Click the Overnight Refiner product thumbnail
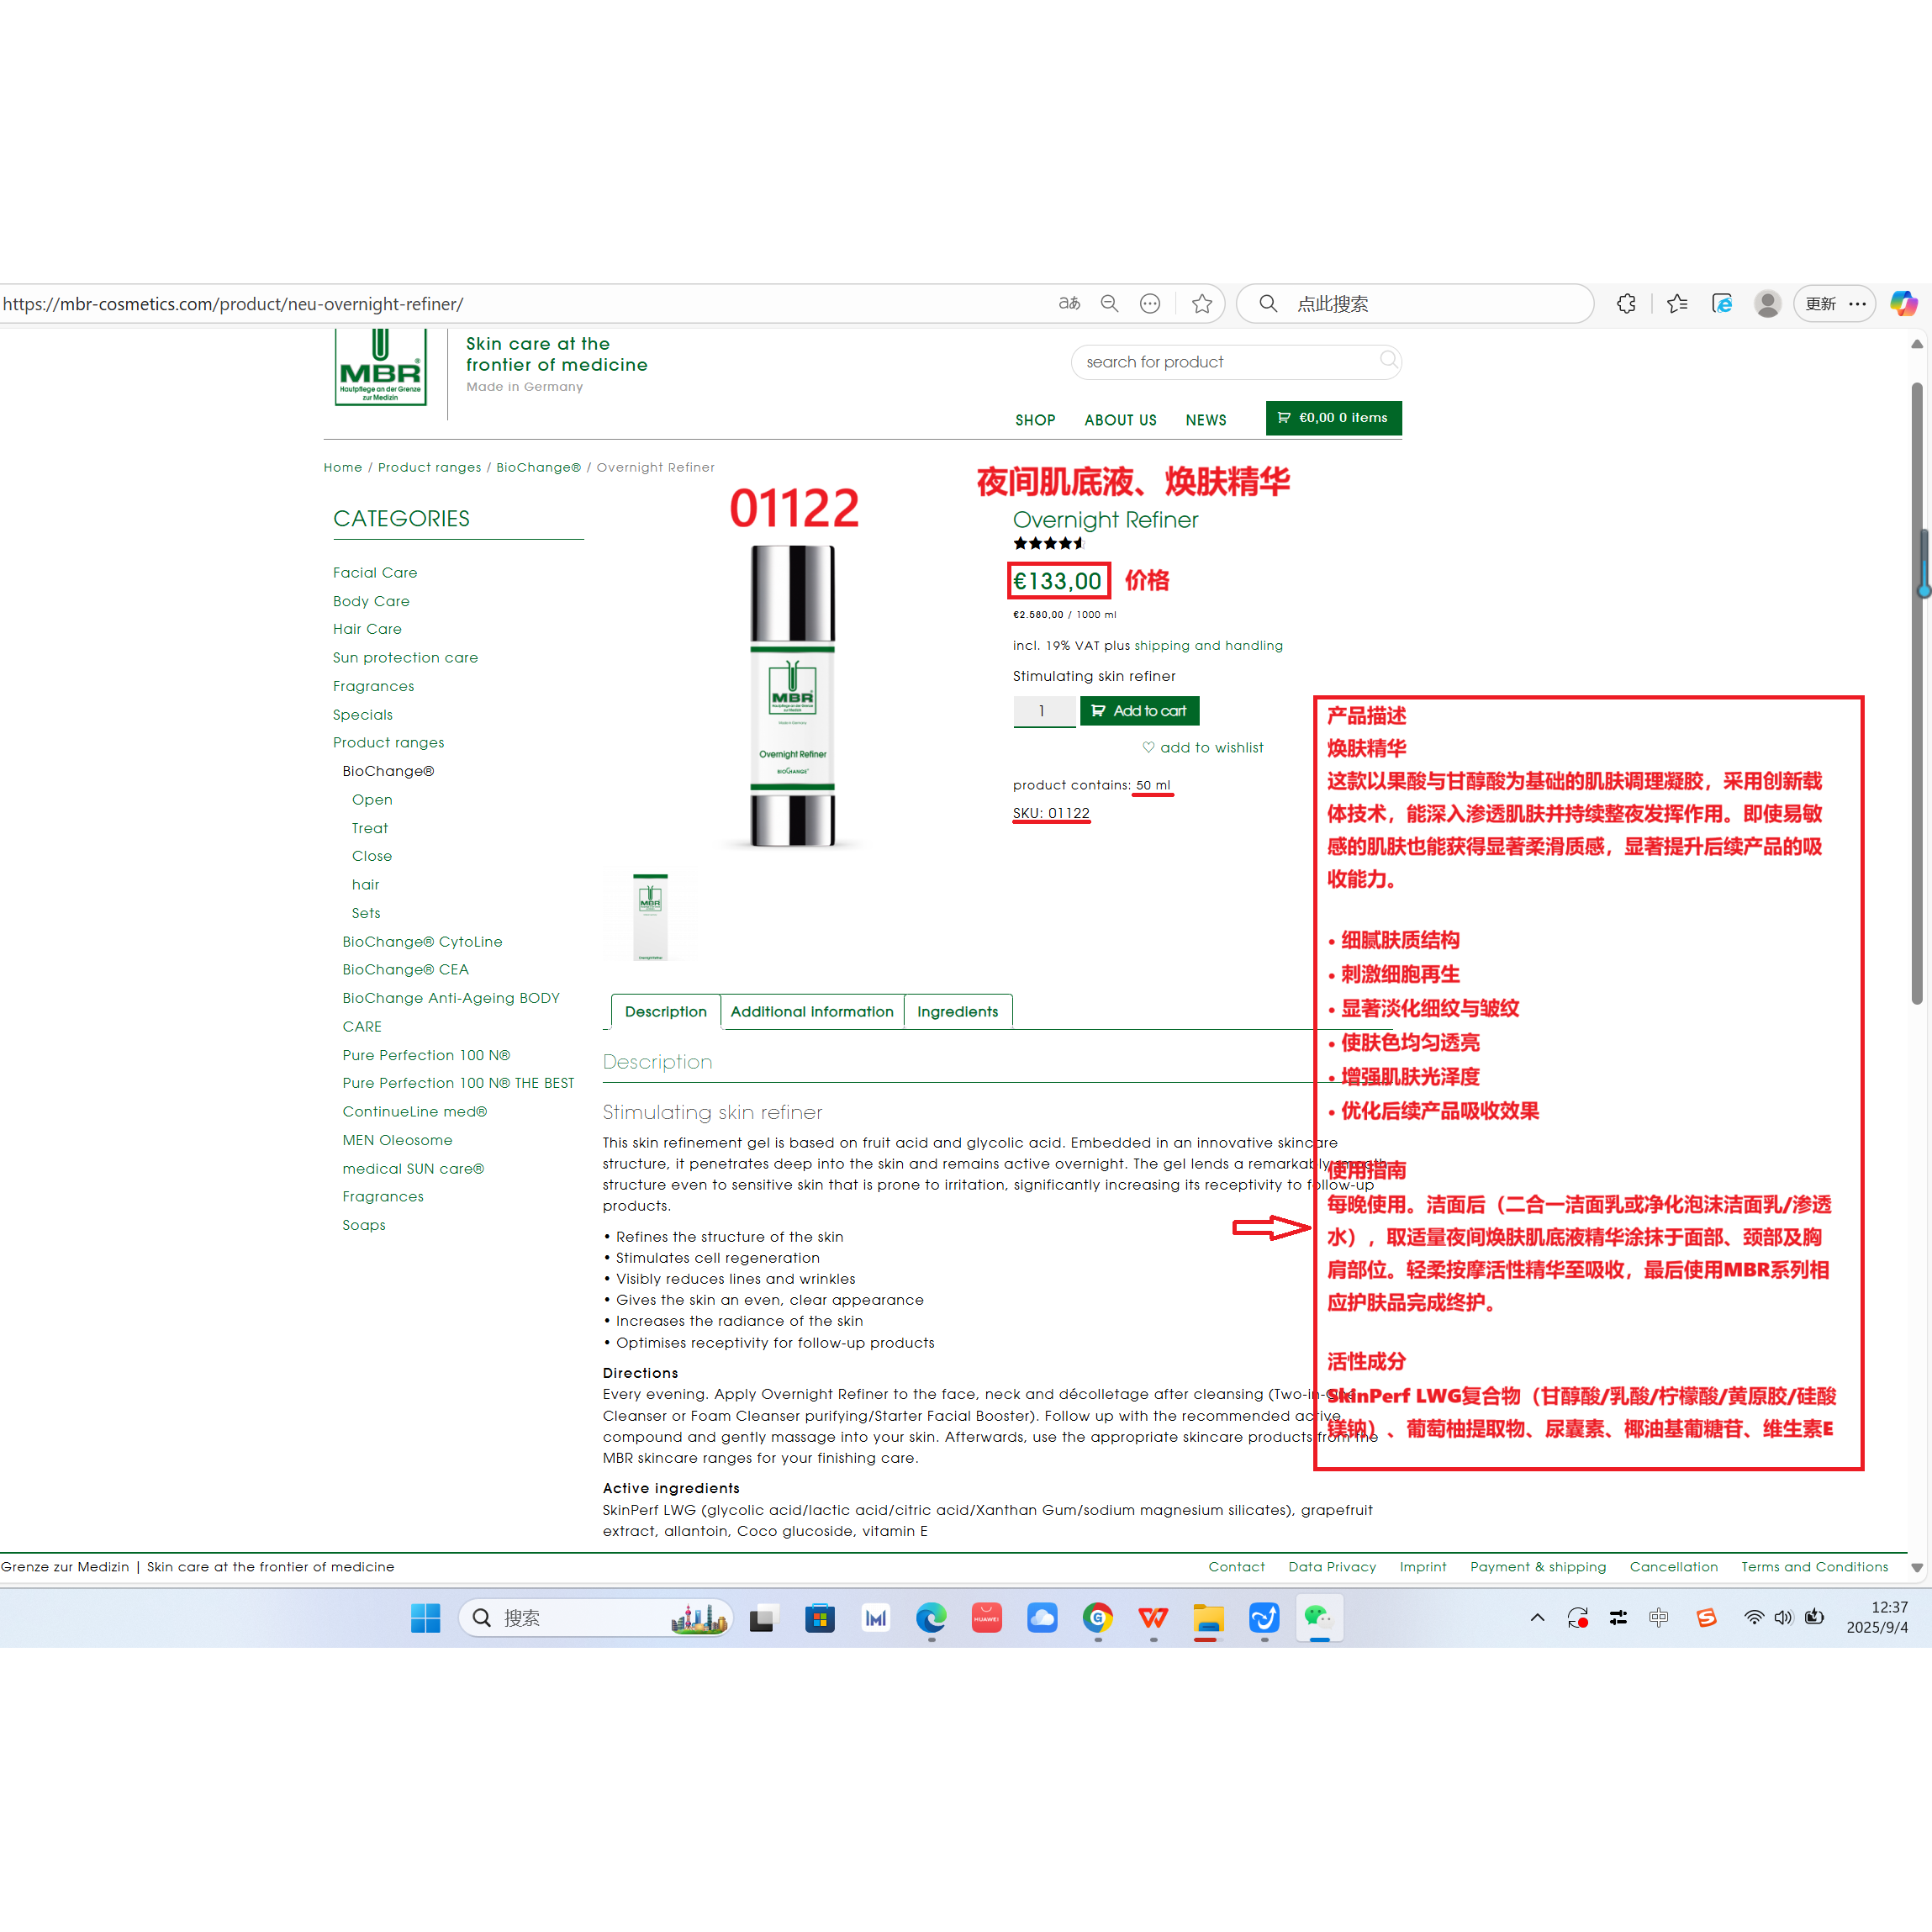 click(x=650, y=915)
